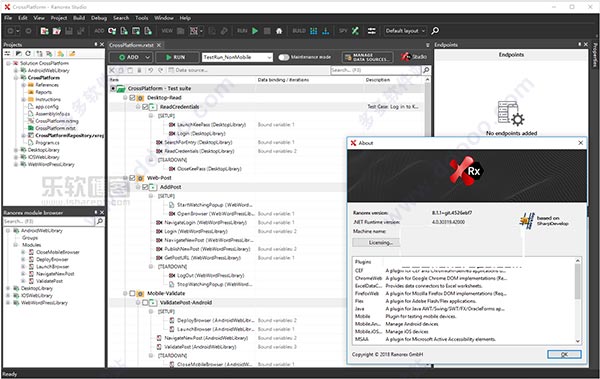
Task: Click the view toggle icon with dropdown
Action: tap(196, 31)
